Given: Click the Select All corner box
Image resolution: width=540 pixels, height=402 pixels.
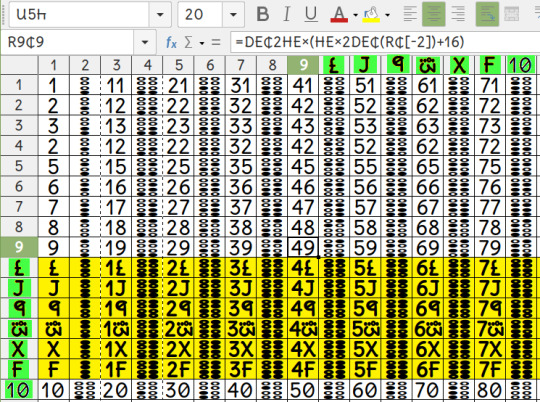Looking at the screenshot, I should (19, 65).
